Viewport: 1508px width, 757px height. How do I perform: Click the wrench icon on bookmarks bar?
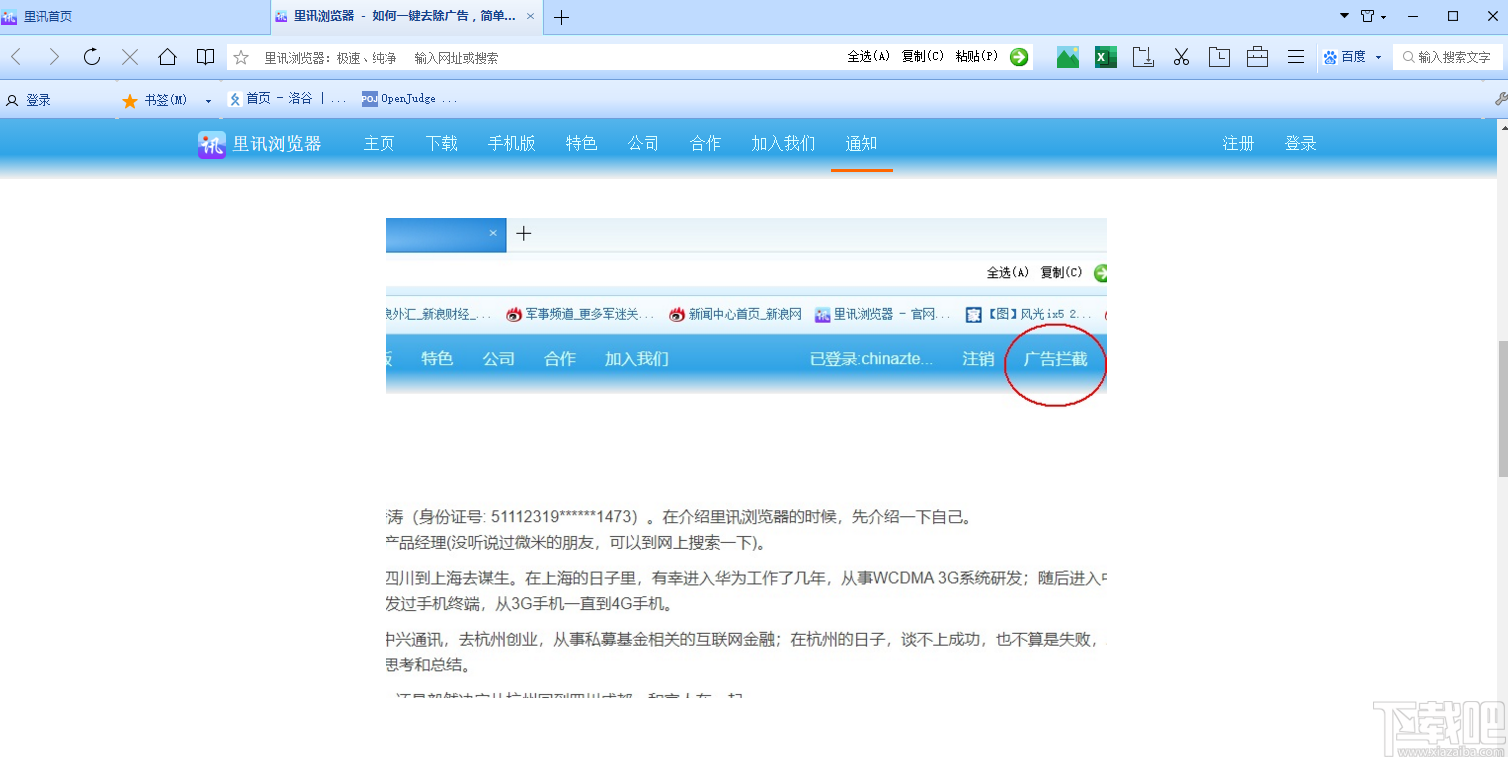(x=1500, y=99)
